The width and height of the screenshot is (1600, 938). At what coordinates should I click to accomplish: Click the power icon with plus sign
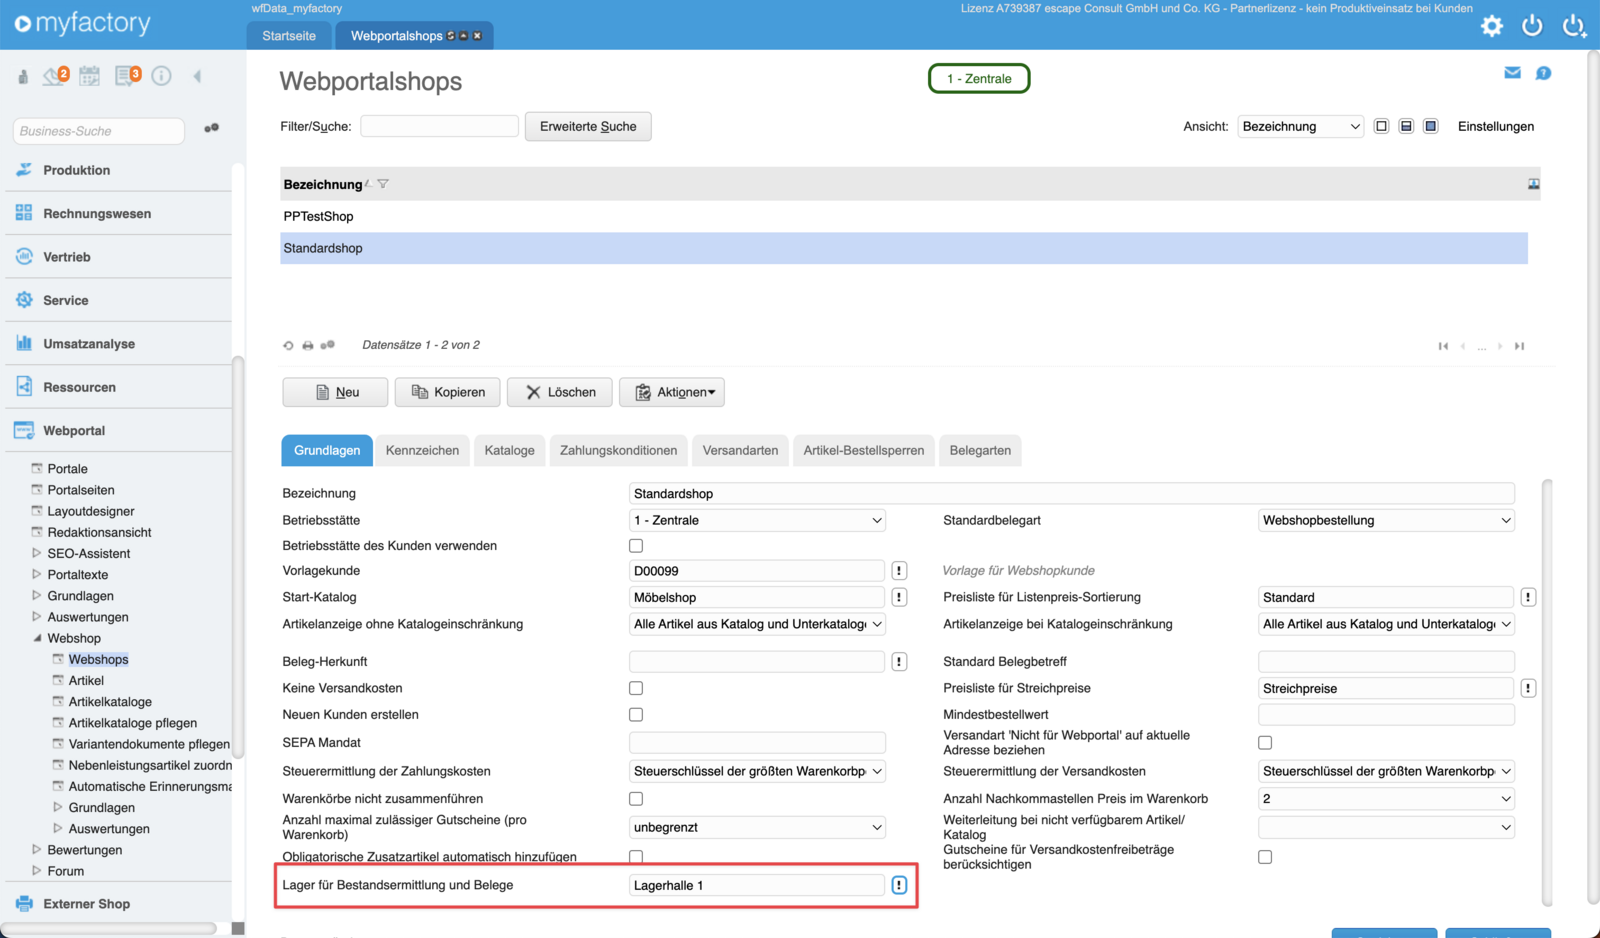coord(1574,26)
